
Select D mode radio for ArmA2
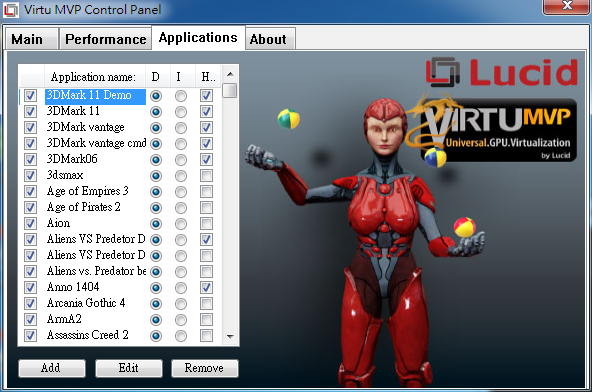[156, 320]
